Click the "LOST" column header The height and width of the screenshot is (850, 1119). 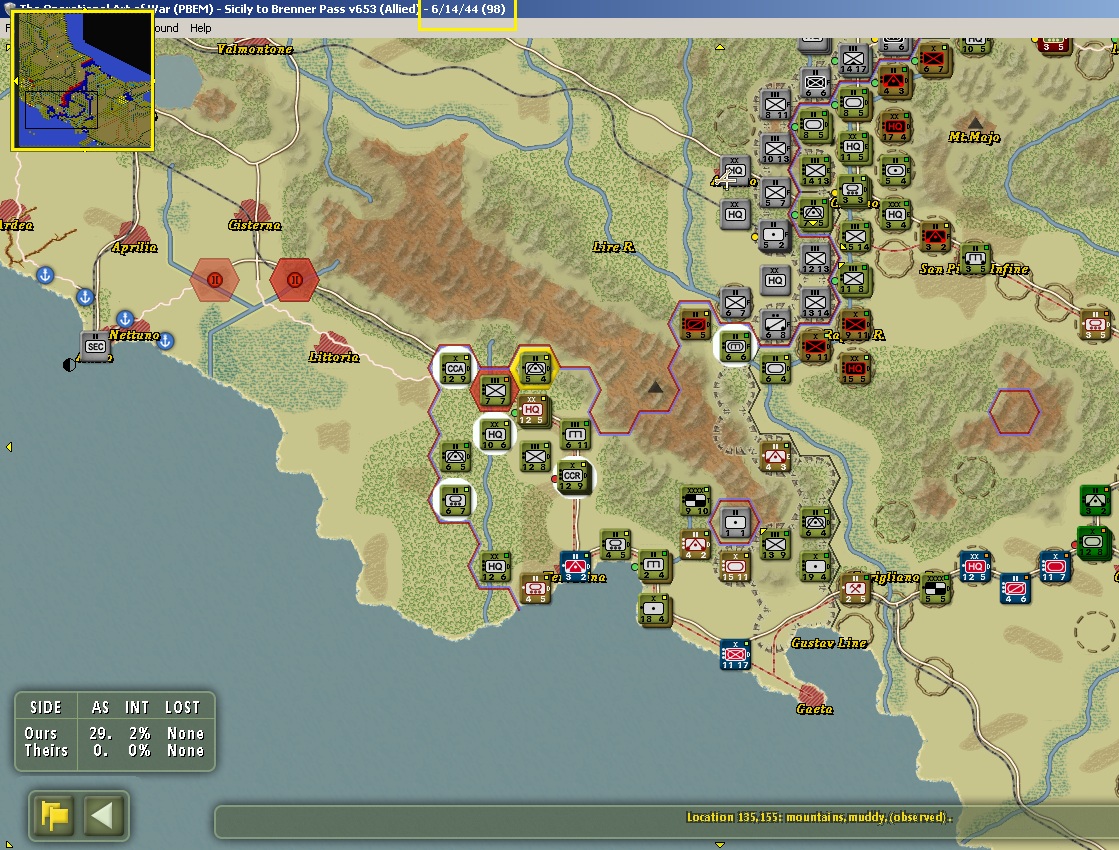click(x=182, y=707)
